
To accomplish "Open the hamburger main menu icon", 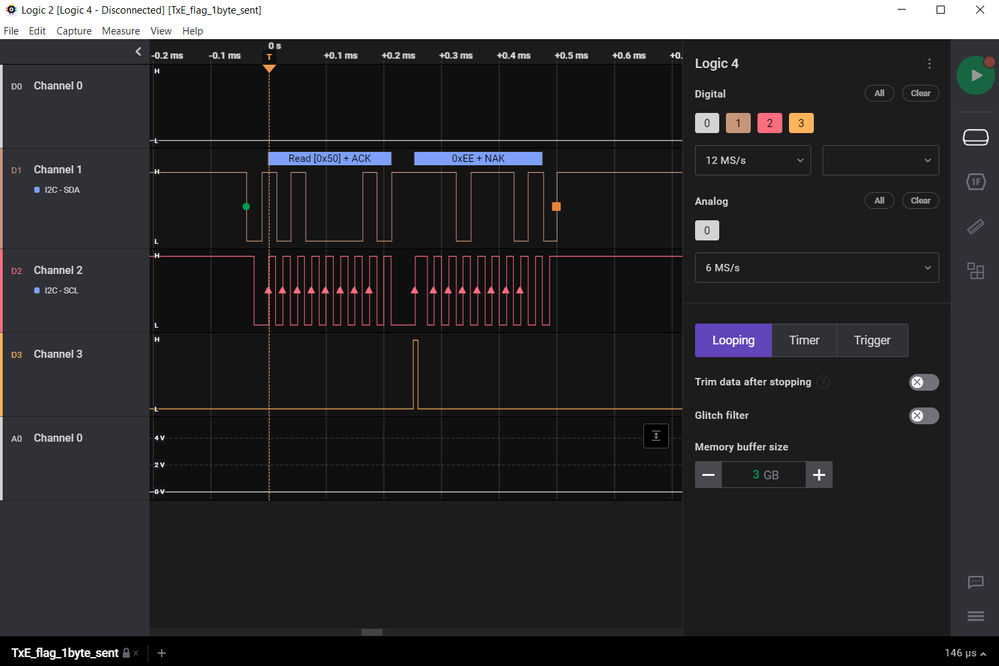I will [975, 616].
